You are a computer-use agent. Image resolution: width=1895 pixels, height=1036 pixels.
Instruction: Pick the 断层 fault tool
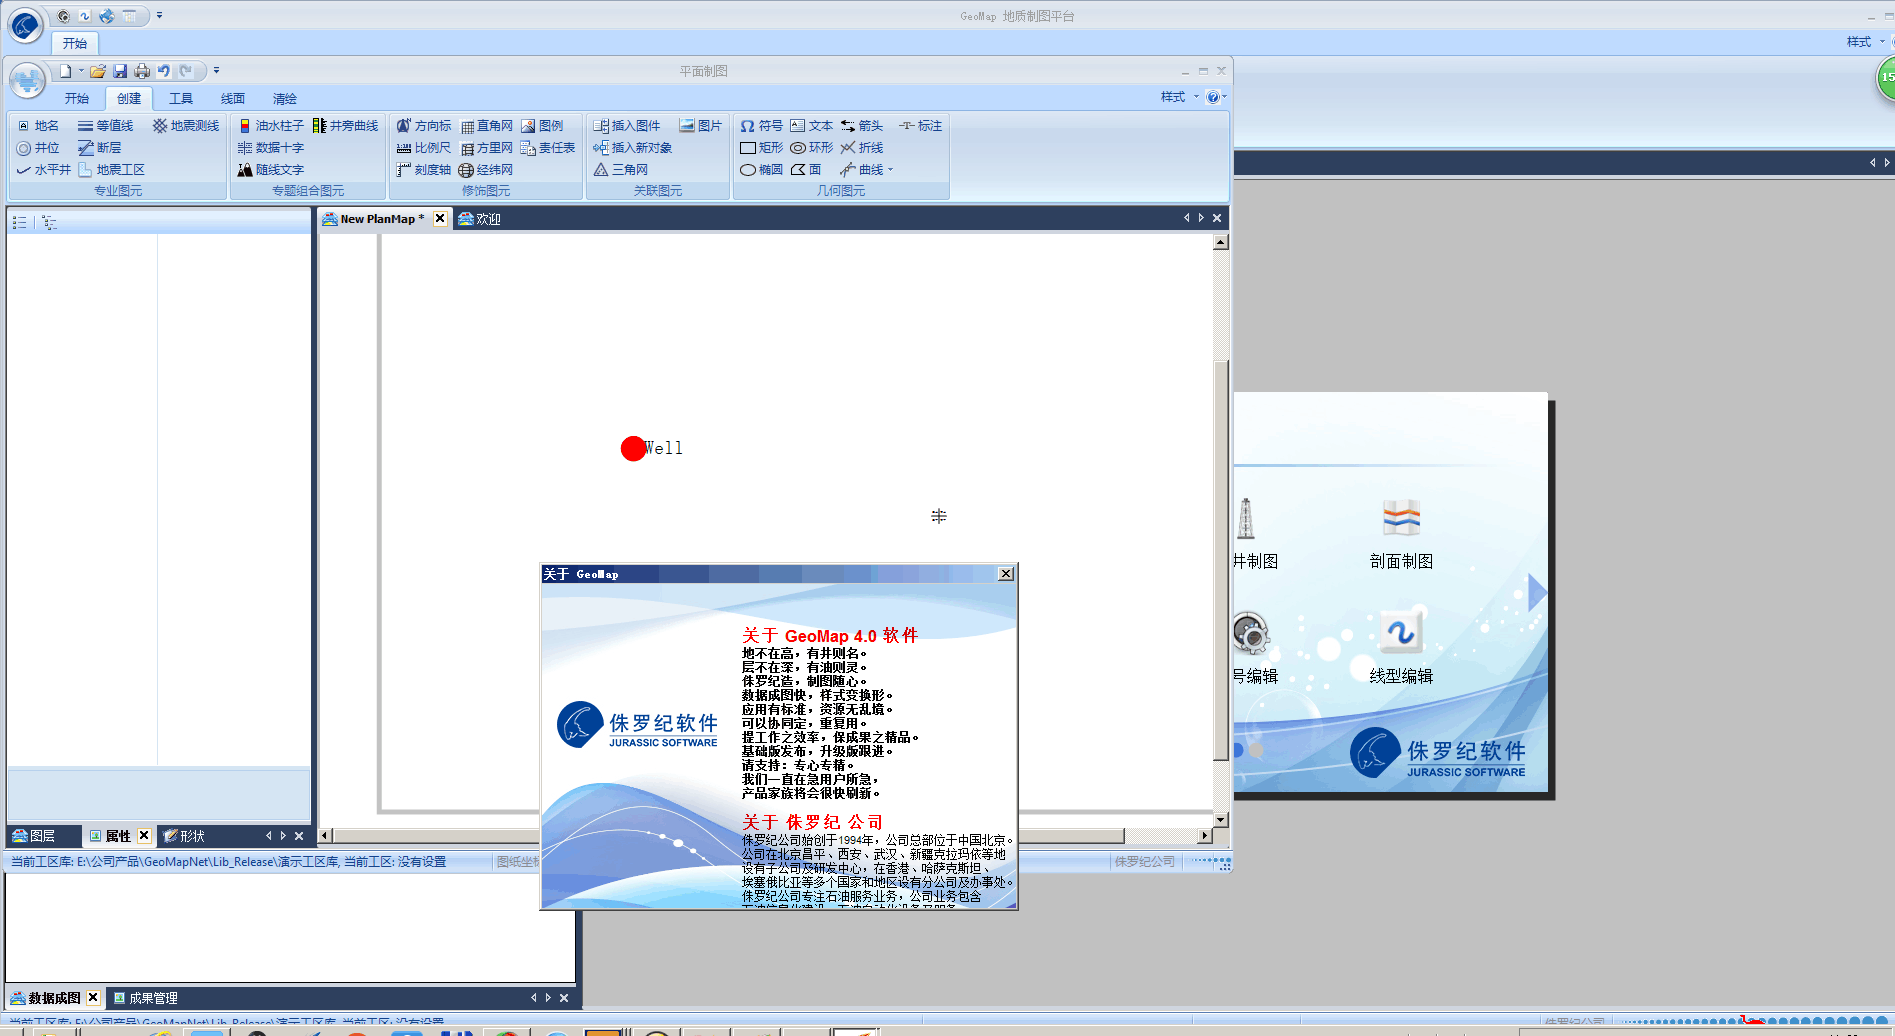tap(100, 148)
